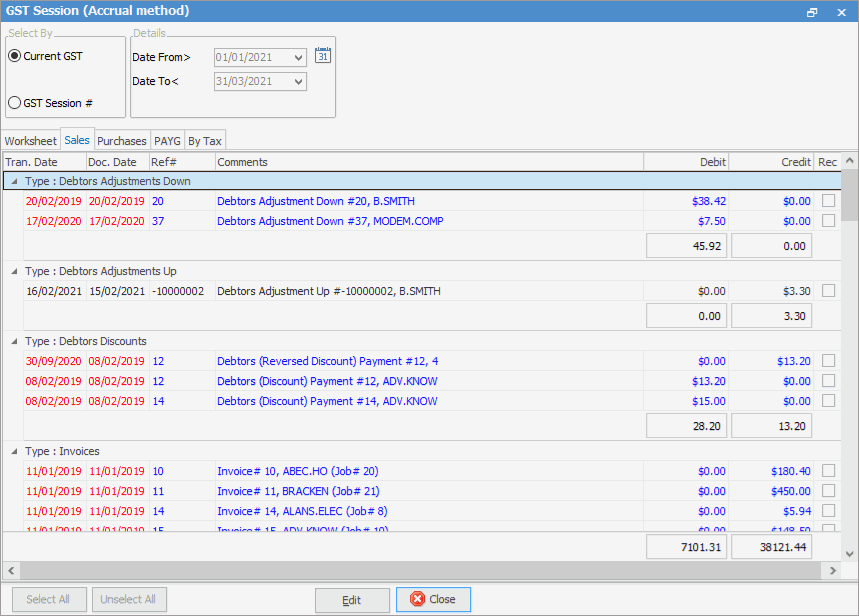
Task: Select the Current GST radio button
Action: pos(15,55)
